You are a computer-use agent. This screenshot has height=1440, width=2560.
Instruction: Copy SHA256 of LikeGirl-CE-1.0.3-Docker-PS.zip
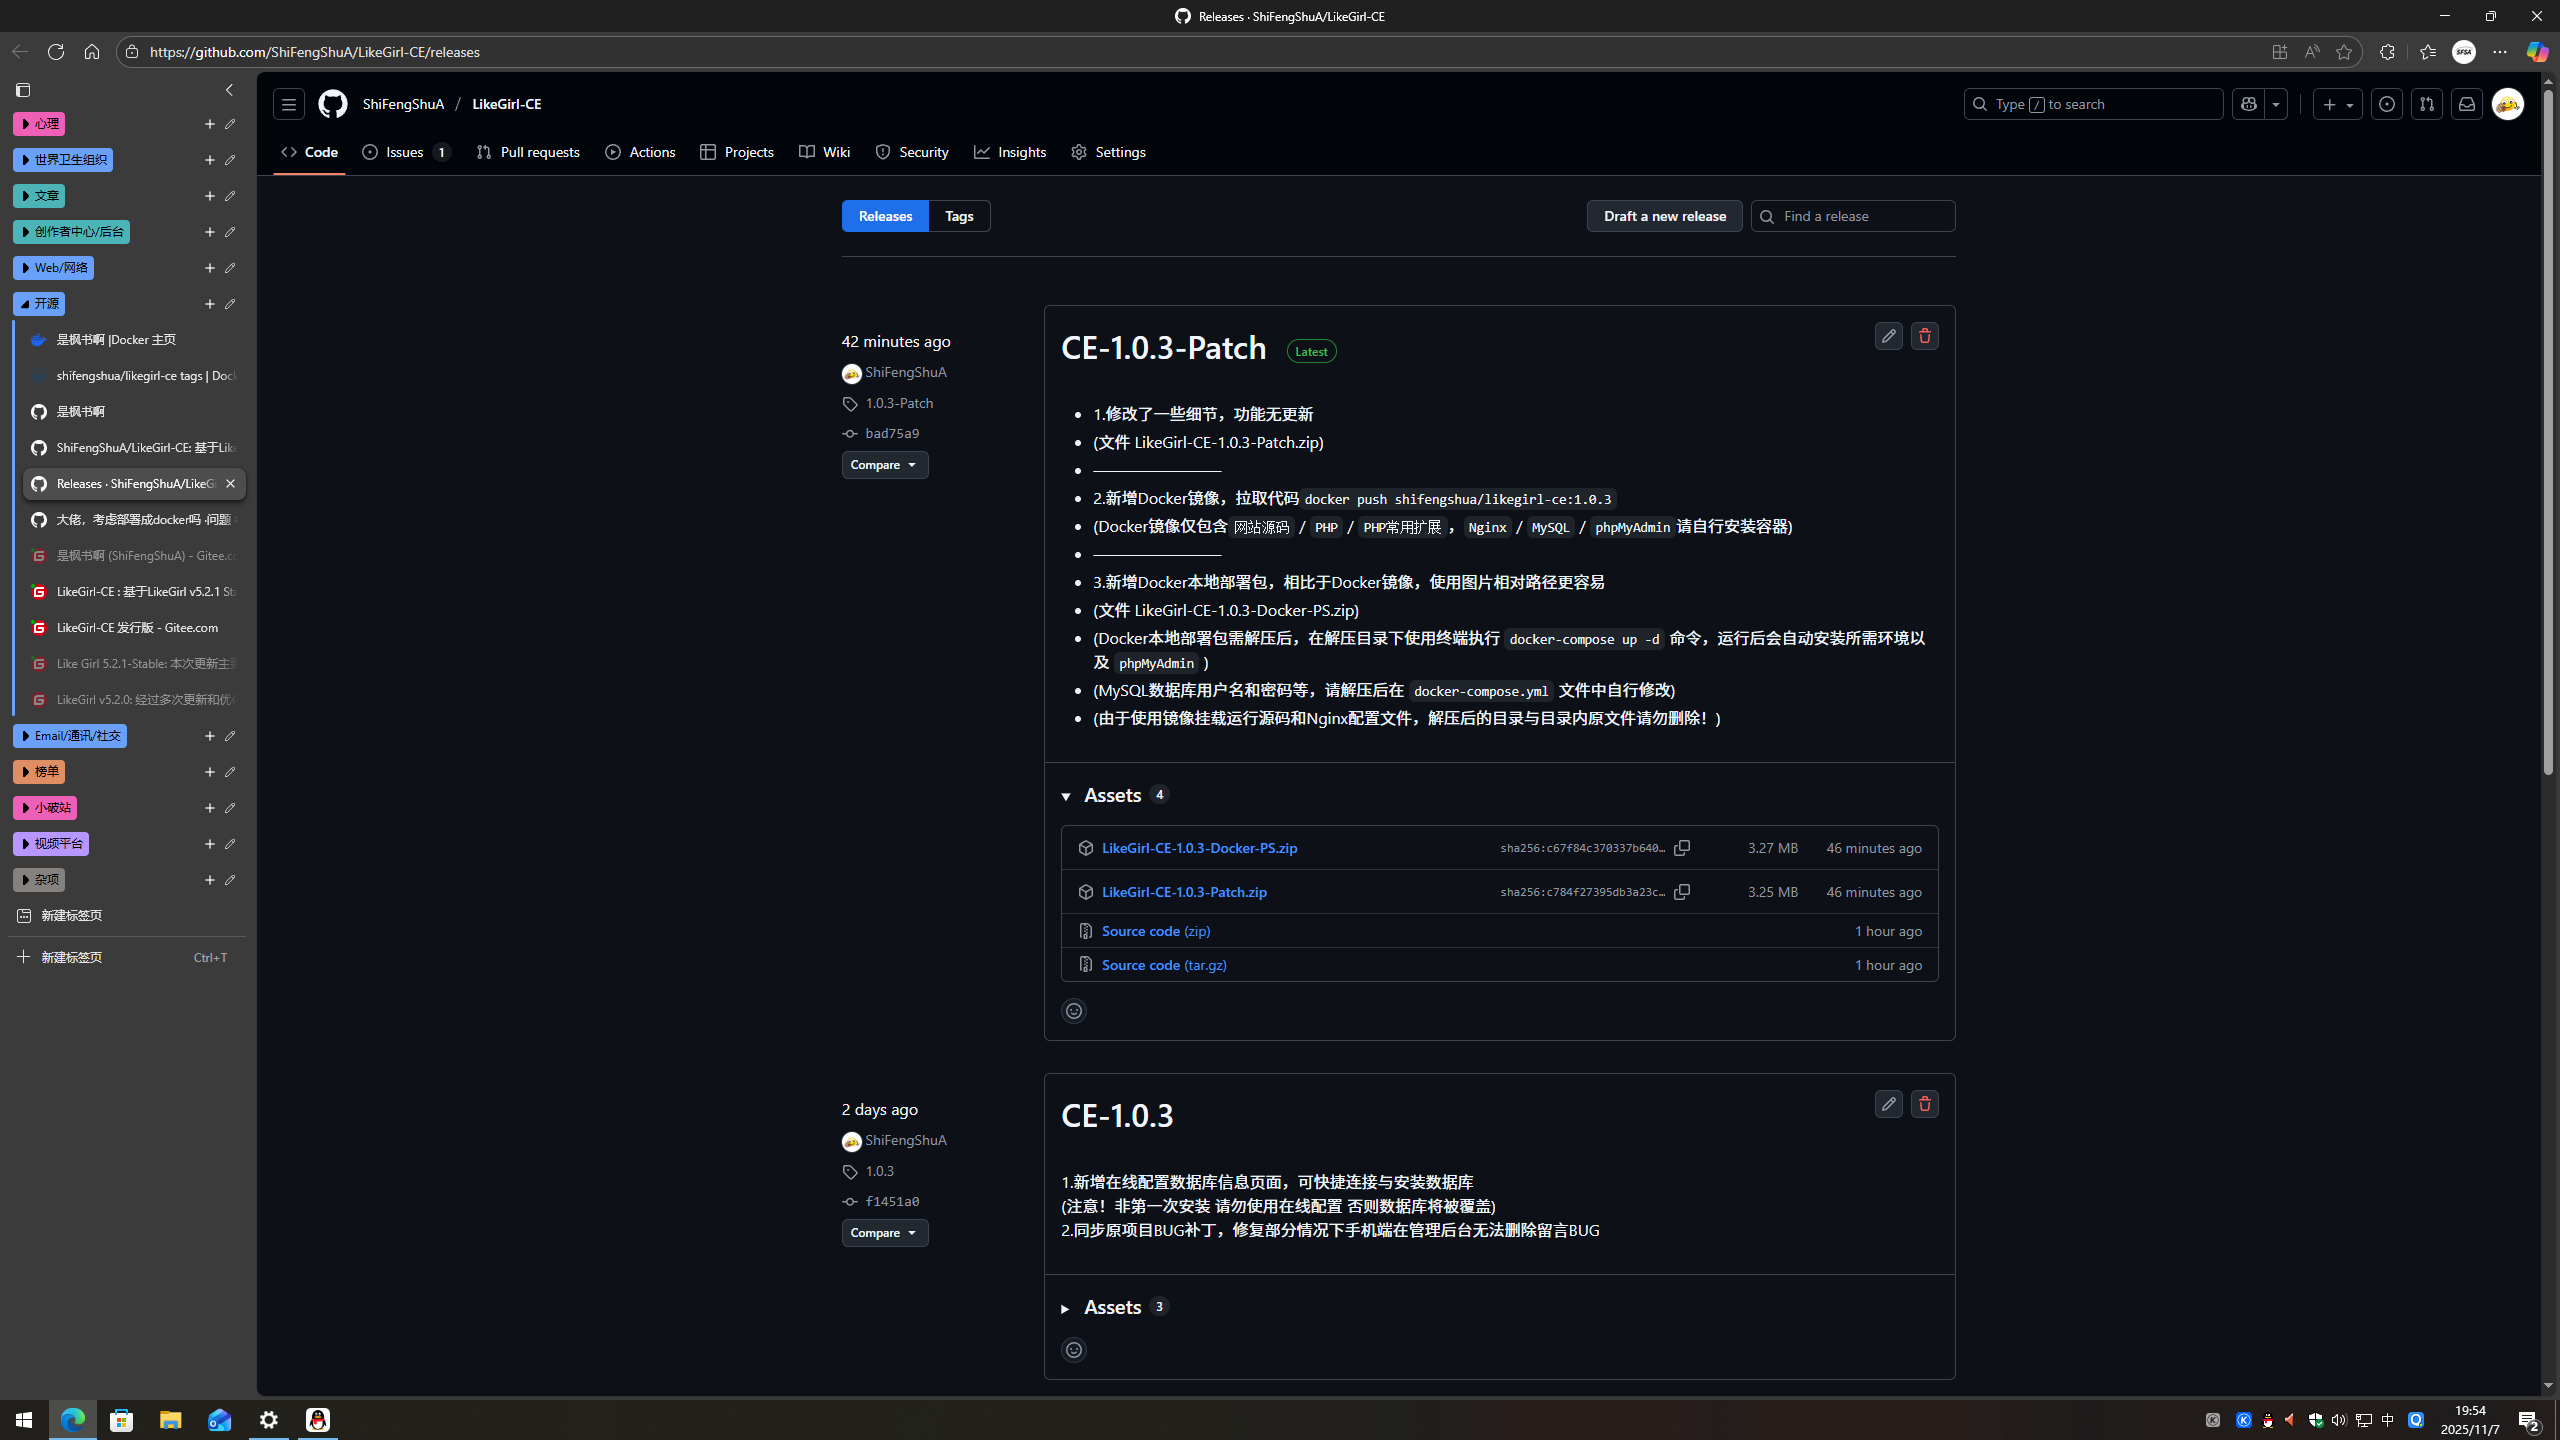1682,848
